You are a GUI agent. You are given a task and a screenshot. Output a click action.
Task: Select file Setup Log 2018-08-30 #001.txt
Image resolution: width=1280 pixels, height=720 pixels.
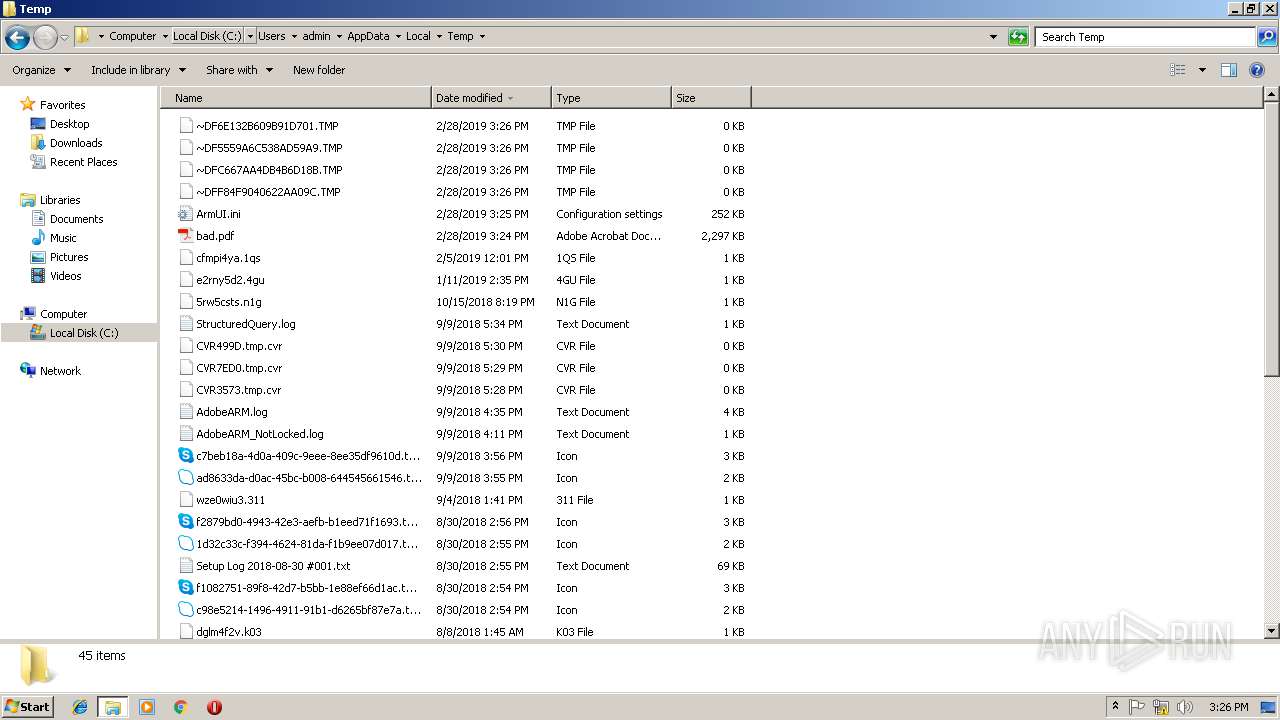click(273, 566)
